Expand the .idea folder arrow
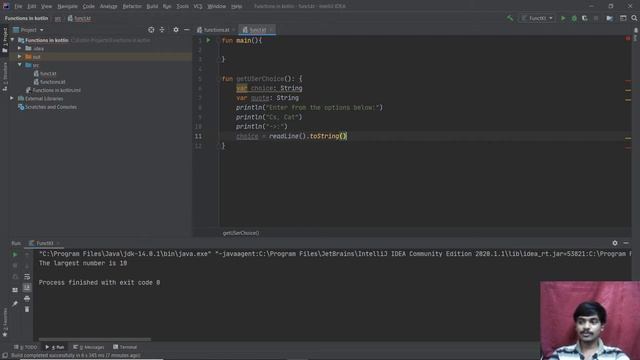 pyautogui.click(x=20, y=48)
